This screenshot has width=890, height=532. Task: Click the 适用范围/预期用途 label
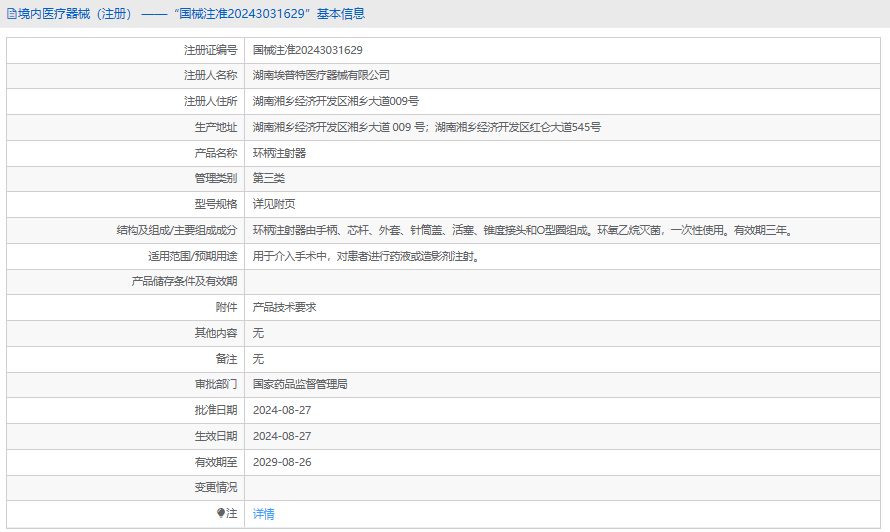[x=192, y=257]
